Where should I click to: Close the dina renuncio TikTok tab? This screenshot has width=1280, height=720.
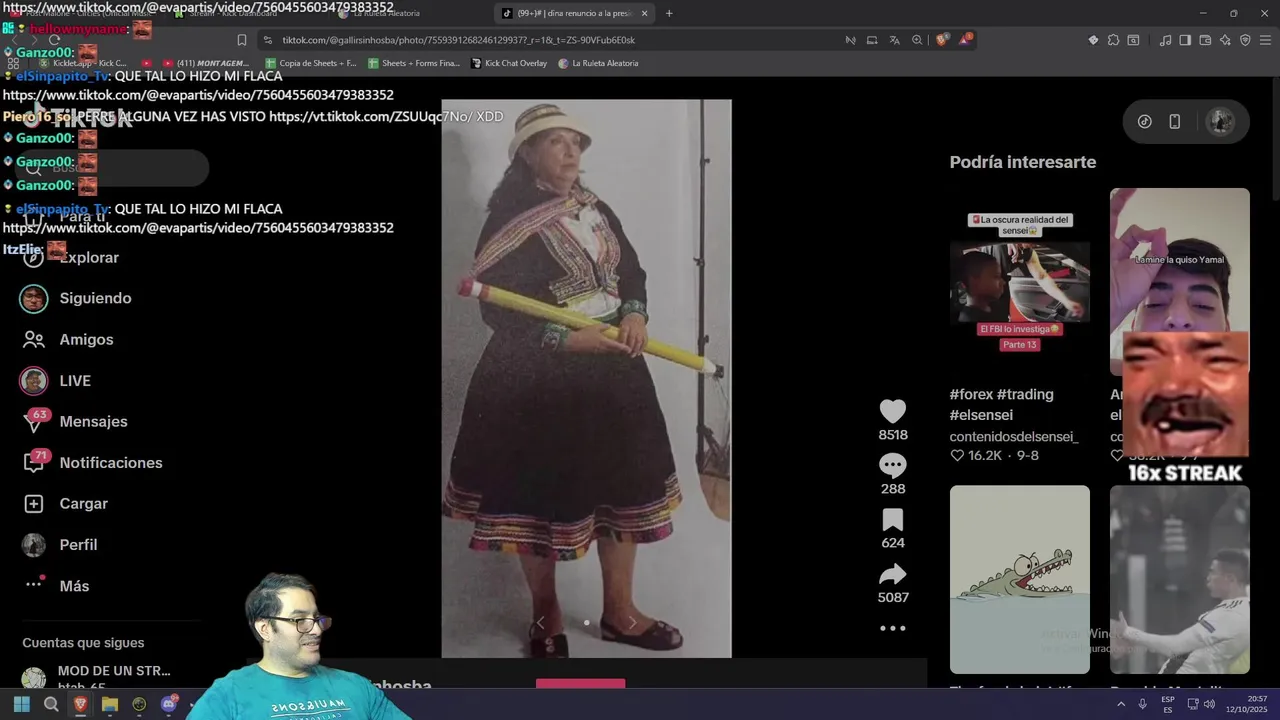[x=644, y=13]
